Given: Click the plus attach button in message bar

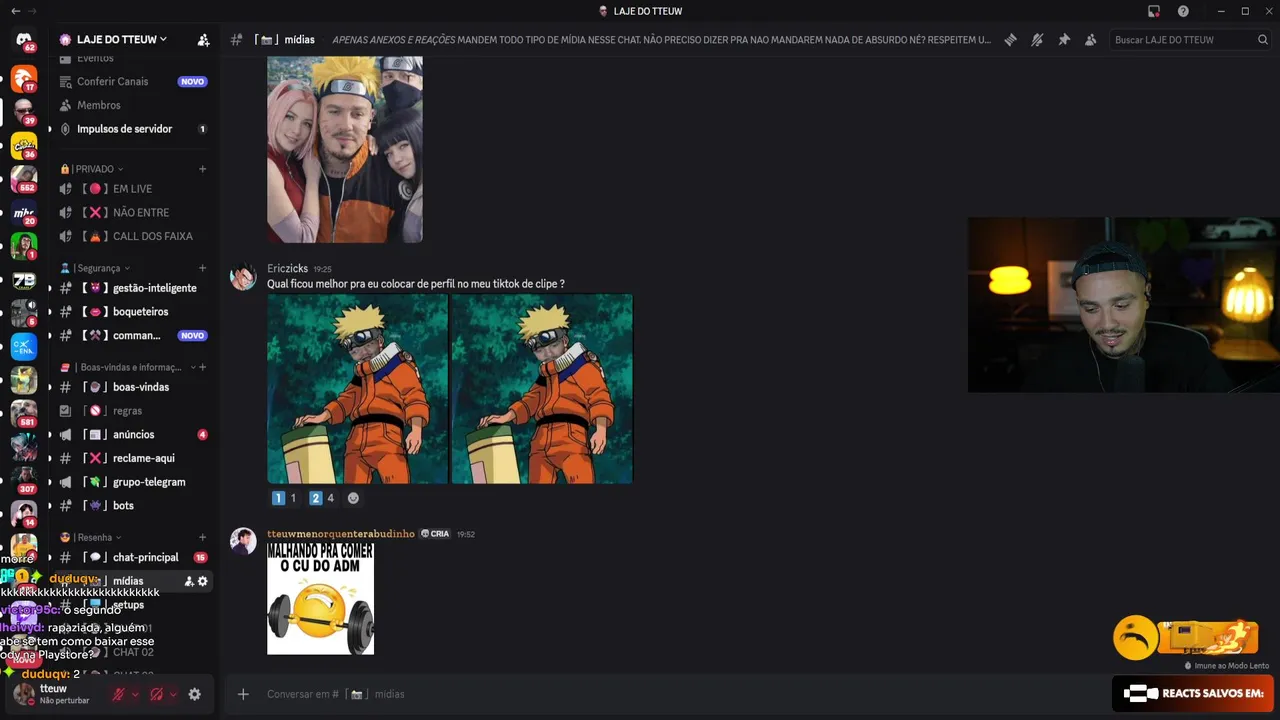Looking at the screenshot, I should [x=243, y=694].
